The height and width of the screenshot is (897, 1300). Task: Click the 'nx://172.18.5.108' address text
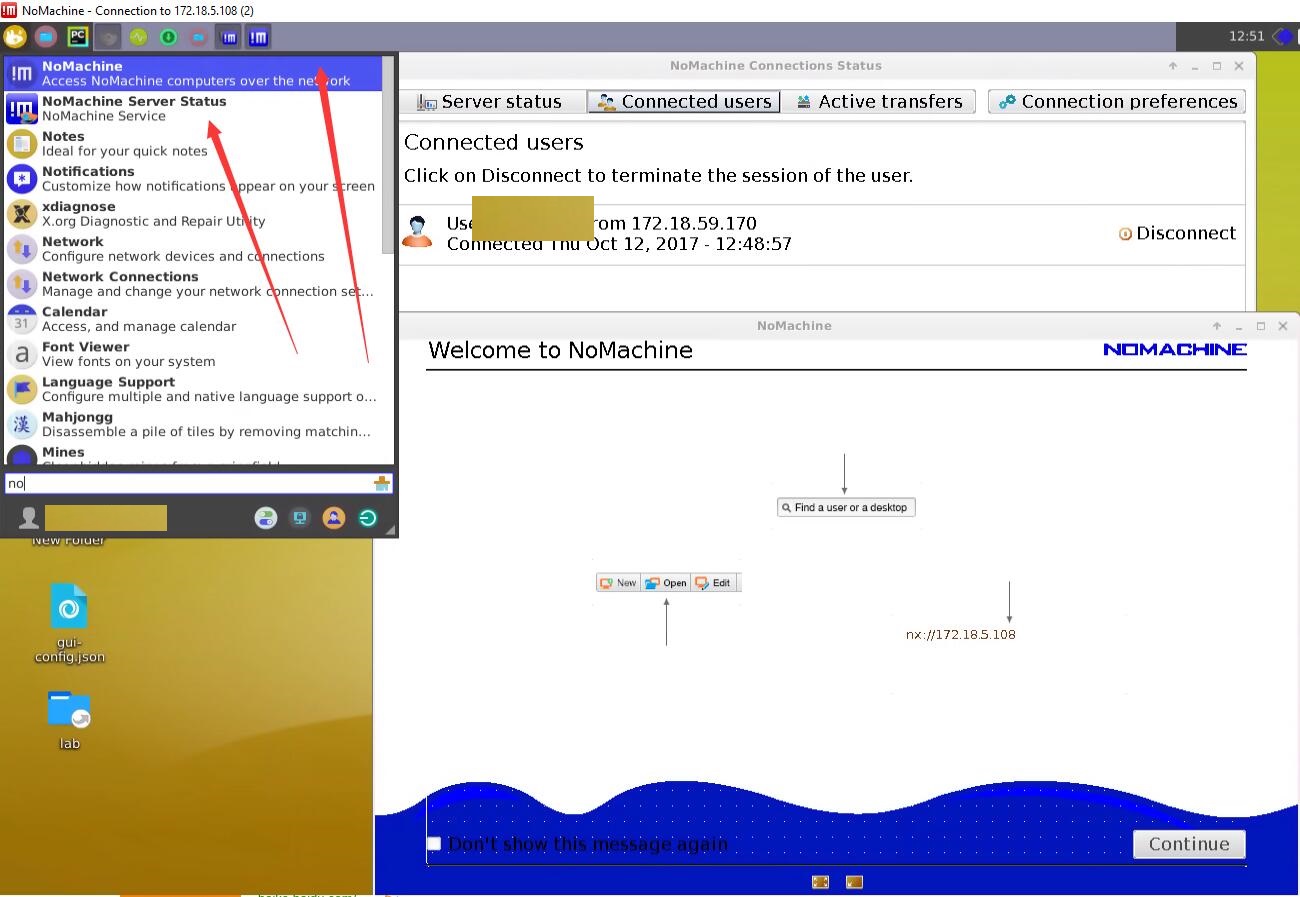pyautogui.click(x=961, y=635)
